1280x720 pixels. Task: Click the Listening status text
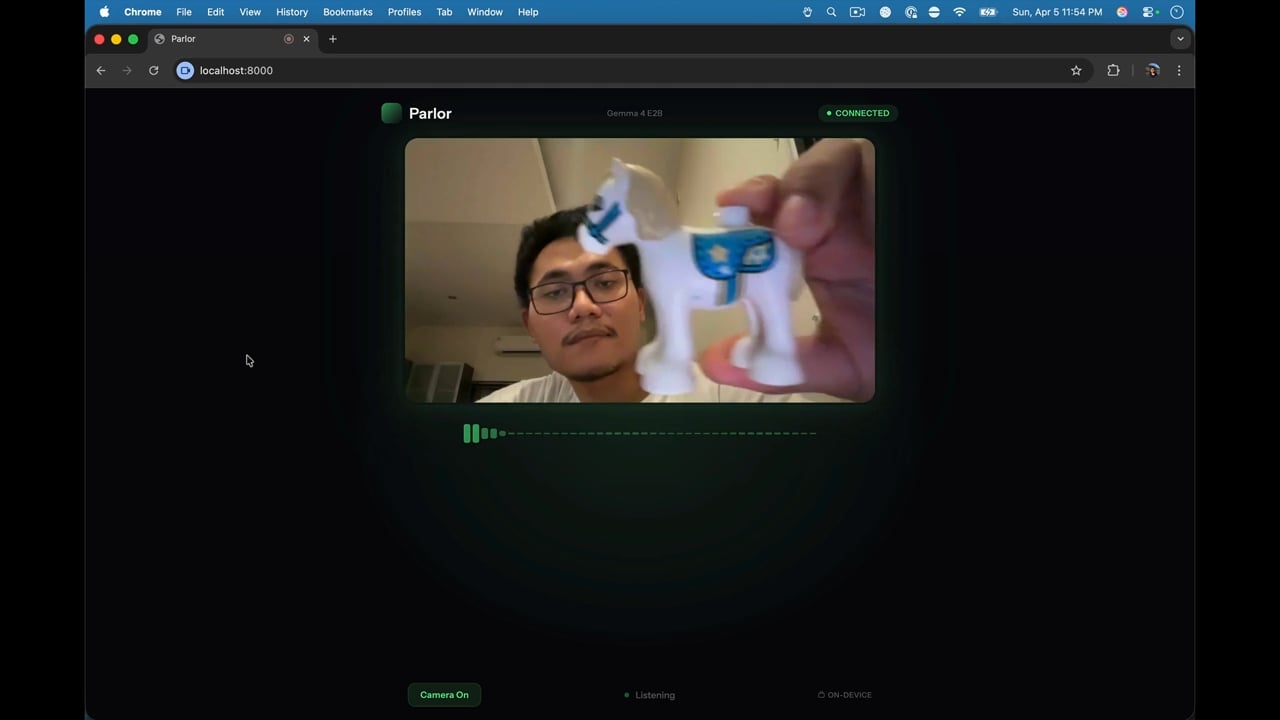(655, 695)
